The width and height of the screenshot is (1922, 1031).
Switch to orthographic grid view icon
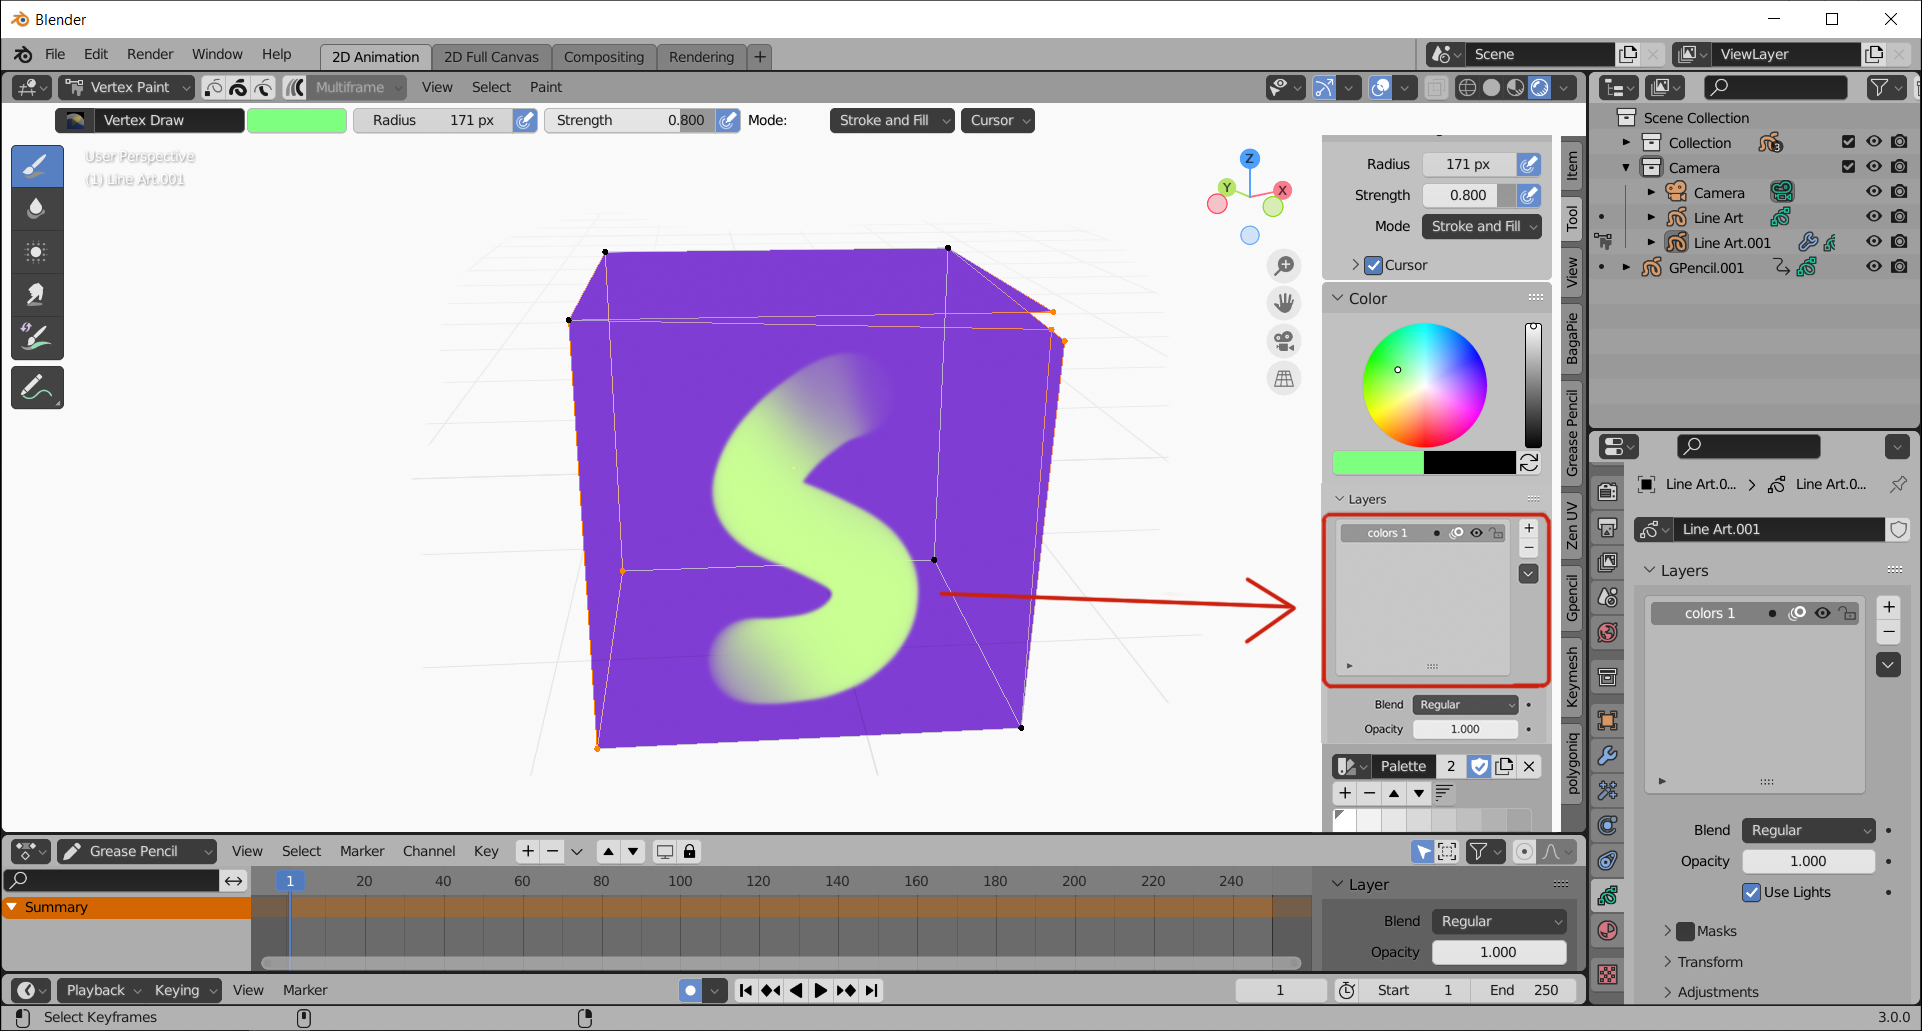point(1284,379)
